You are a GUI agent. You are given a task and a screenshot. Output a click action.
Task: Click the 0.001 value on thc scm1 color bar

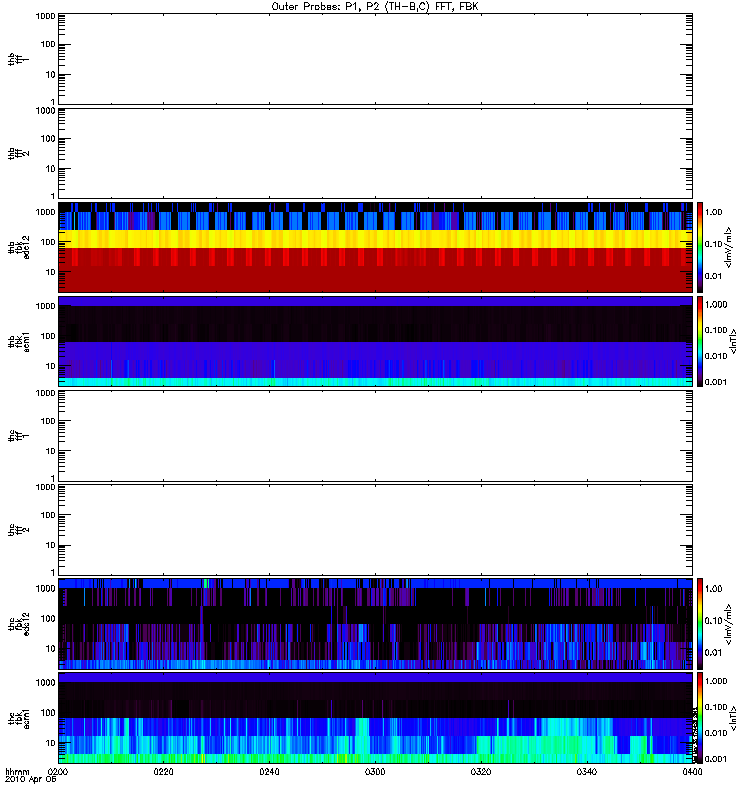716,759
